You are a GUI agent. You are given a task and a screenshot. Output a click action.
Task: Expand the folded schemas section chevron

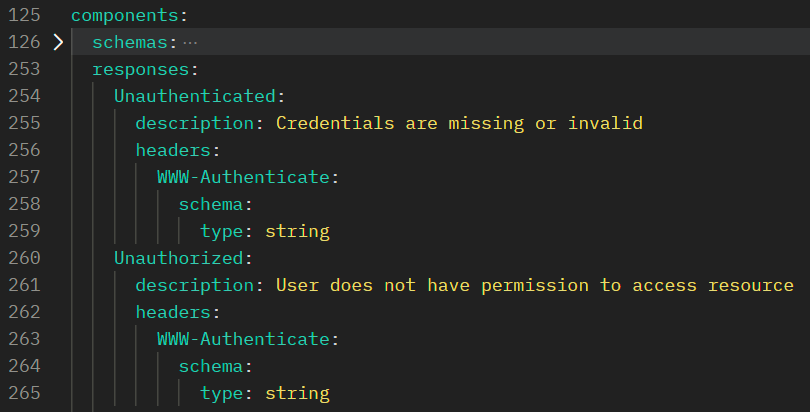58,43
